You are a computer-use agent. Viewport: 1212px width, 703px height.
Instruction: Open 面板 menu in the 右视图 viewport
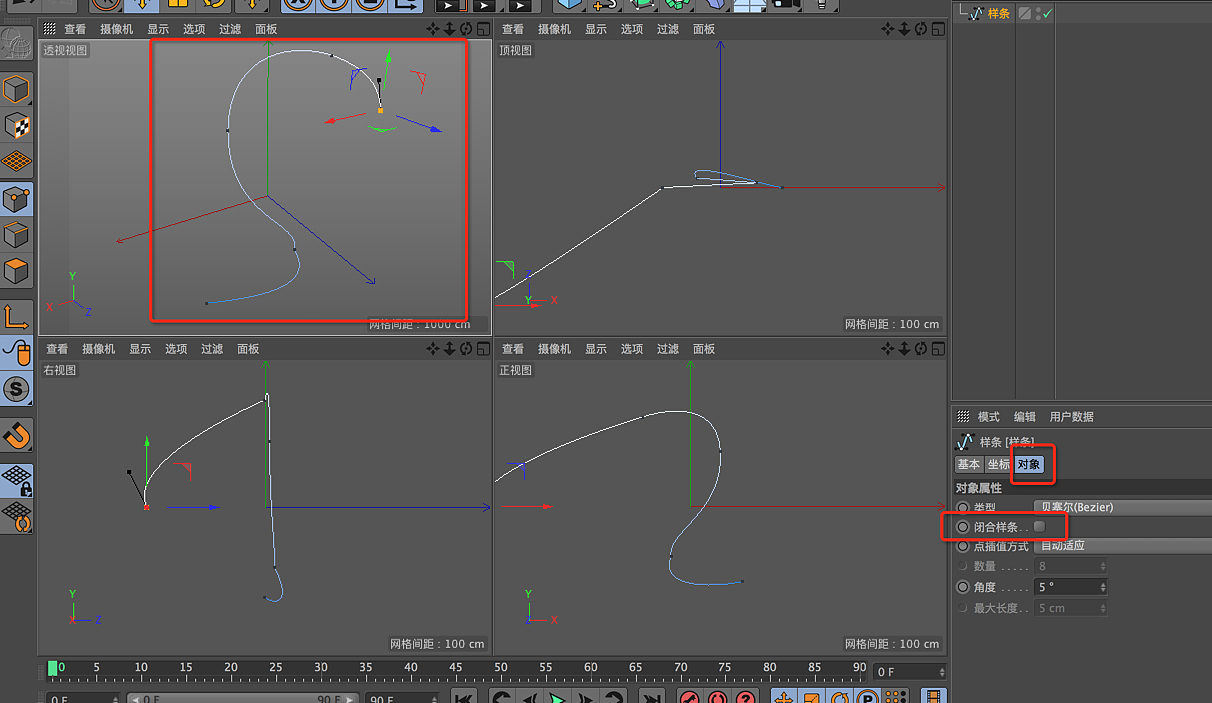[248, 349]
